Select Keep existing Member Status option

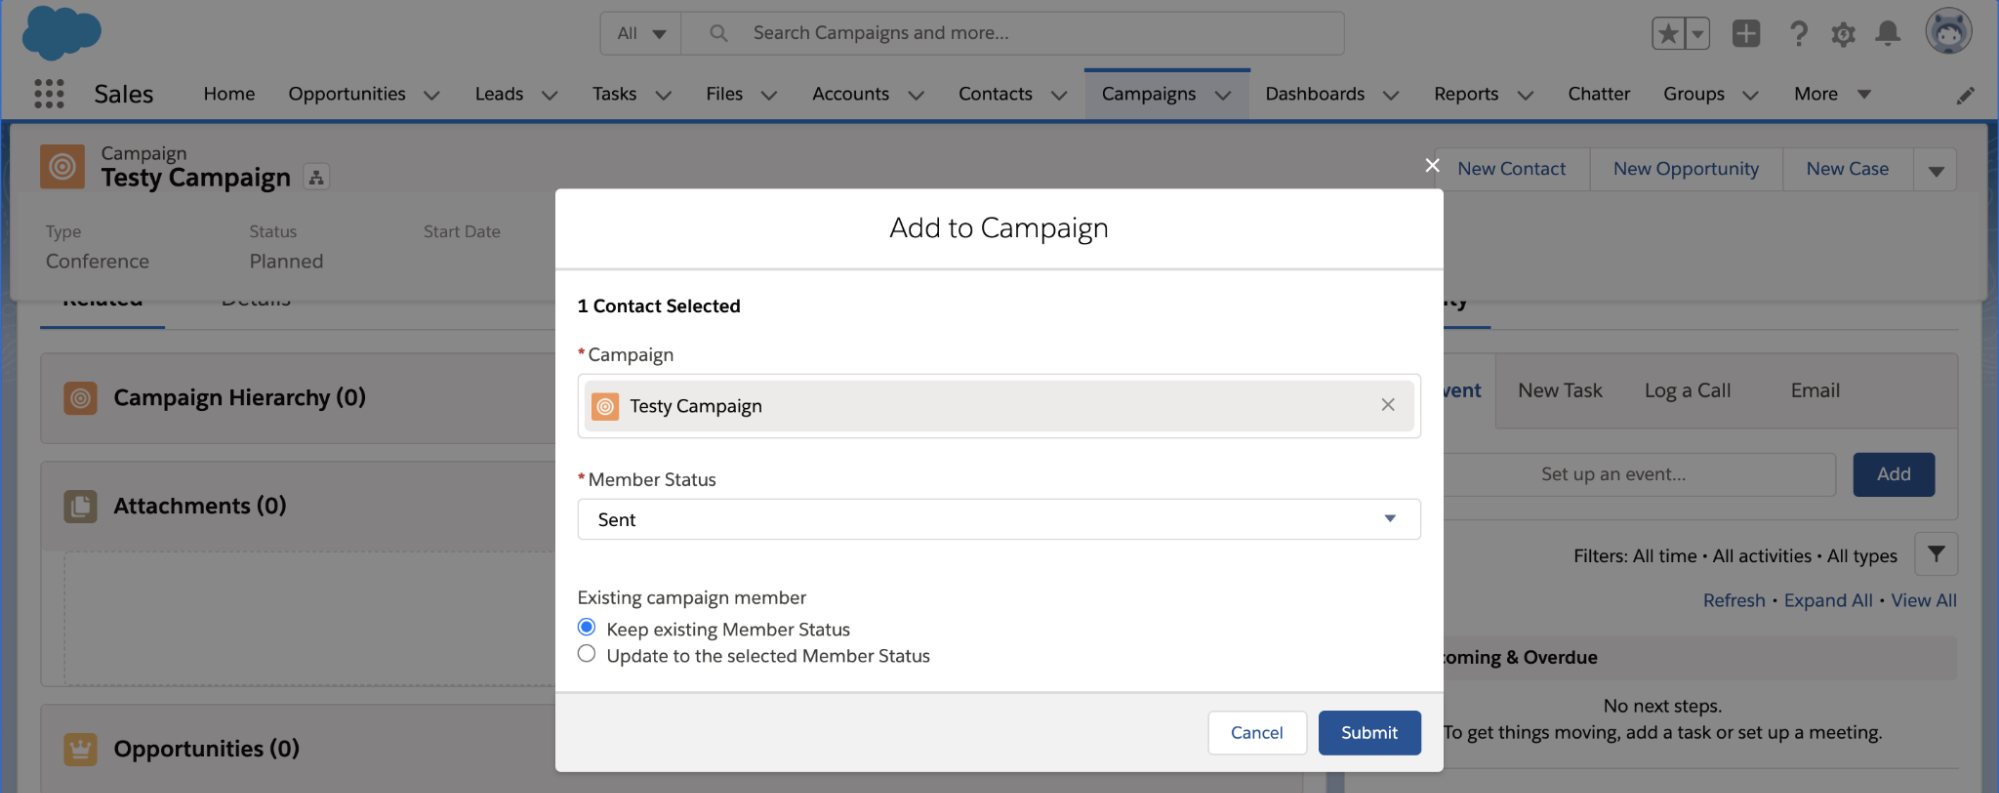[x=587, y=627]
